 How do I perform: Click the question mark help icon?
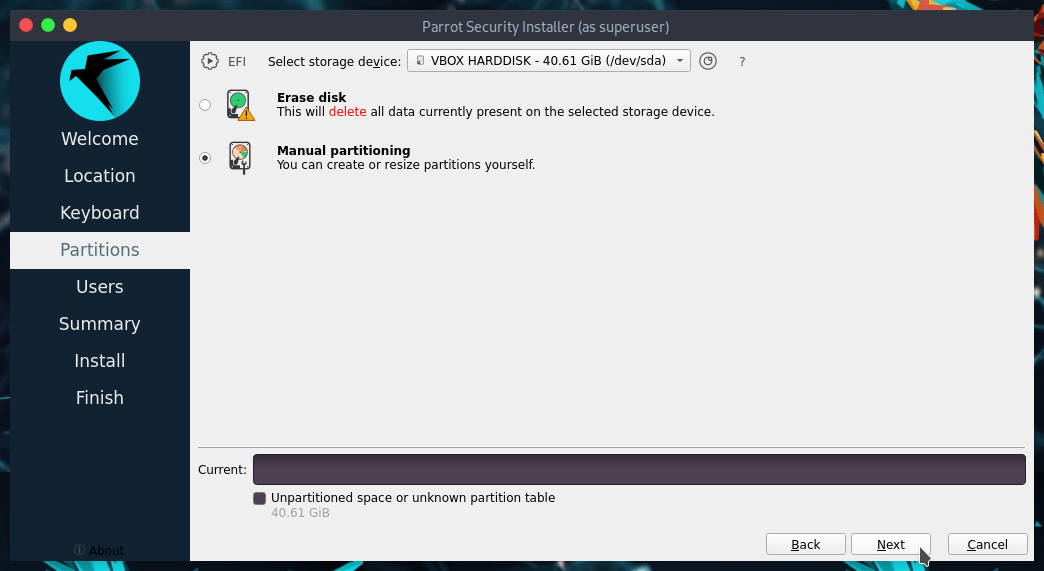pyautogui.click(x=742, y=62)
